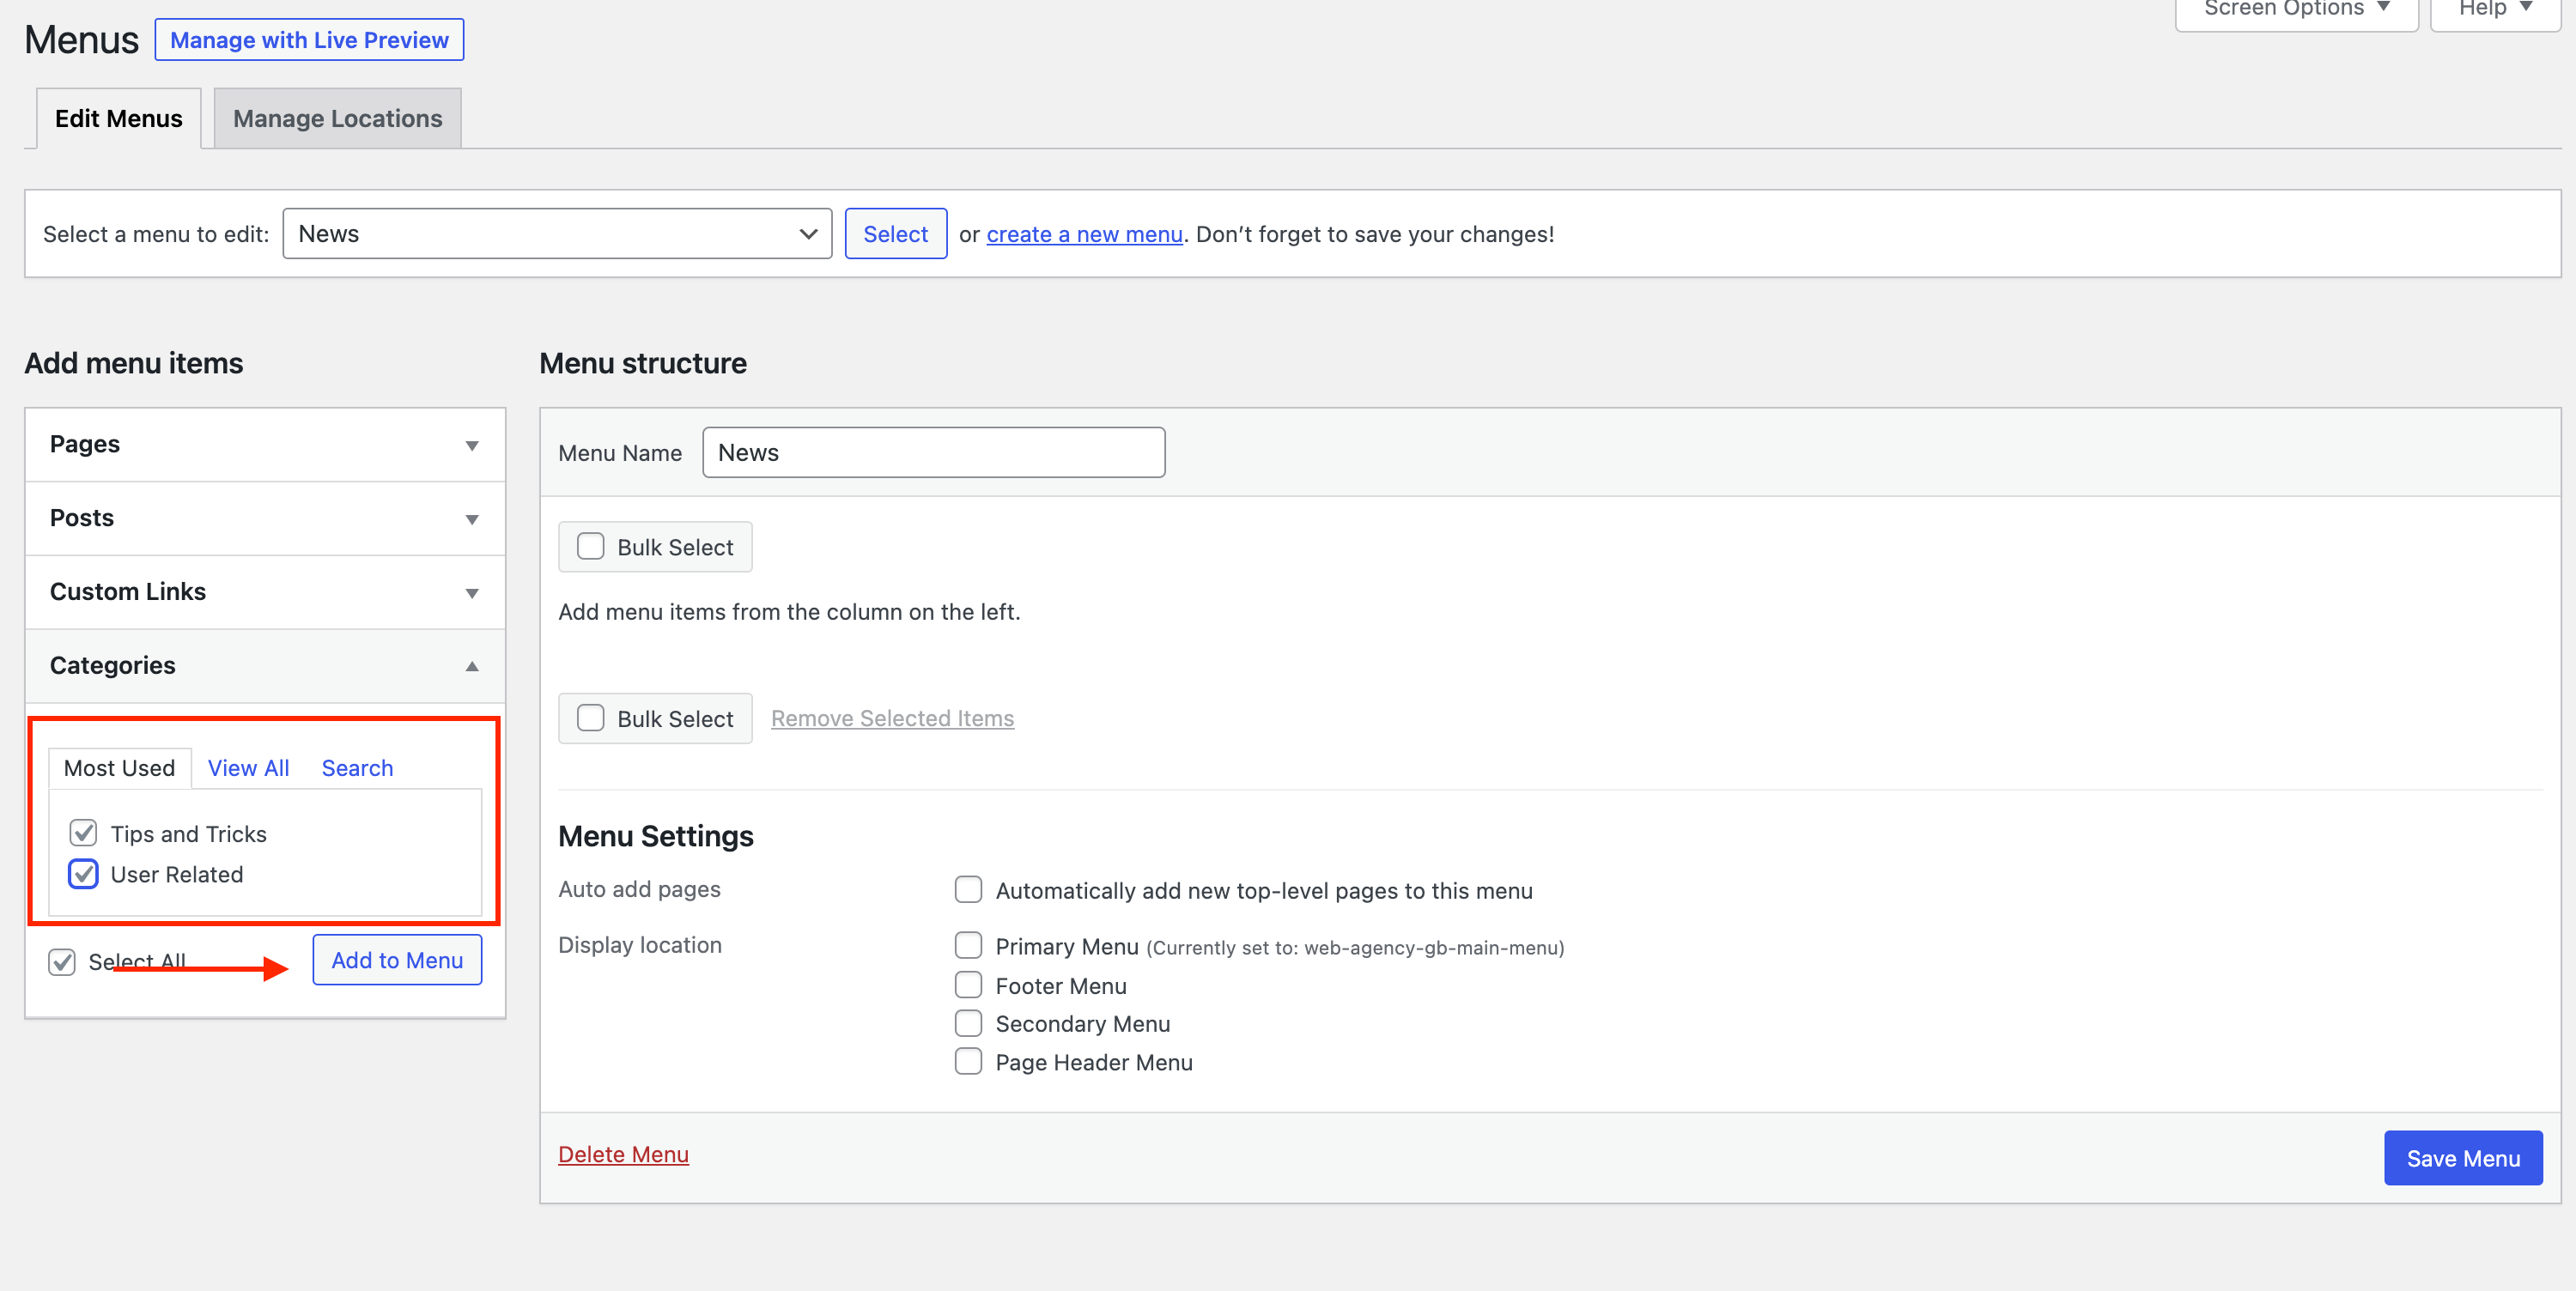Switch to Manage Locations tab
2576x1291 pixels.
[x=337, y=119]
